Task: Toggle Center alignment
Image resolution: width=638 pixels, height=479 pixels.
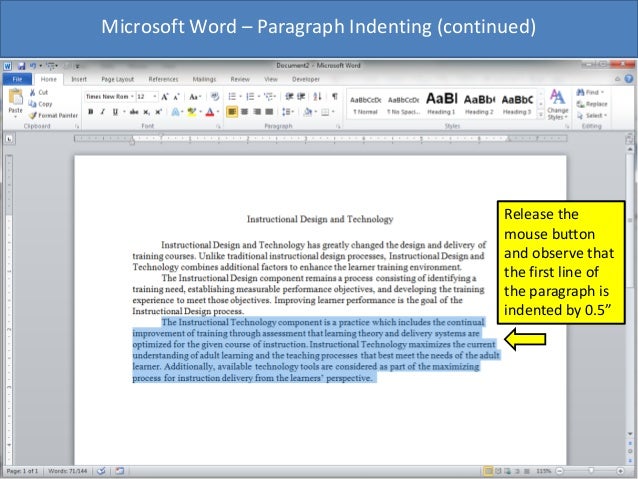Action: [245, 112]
